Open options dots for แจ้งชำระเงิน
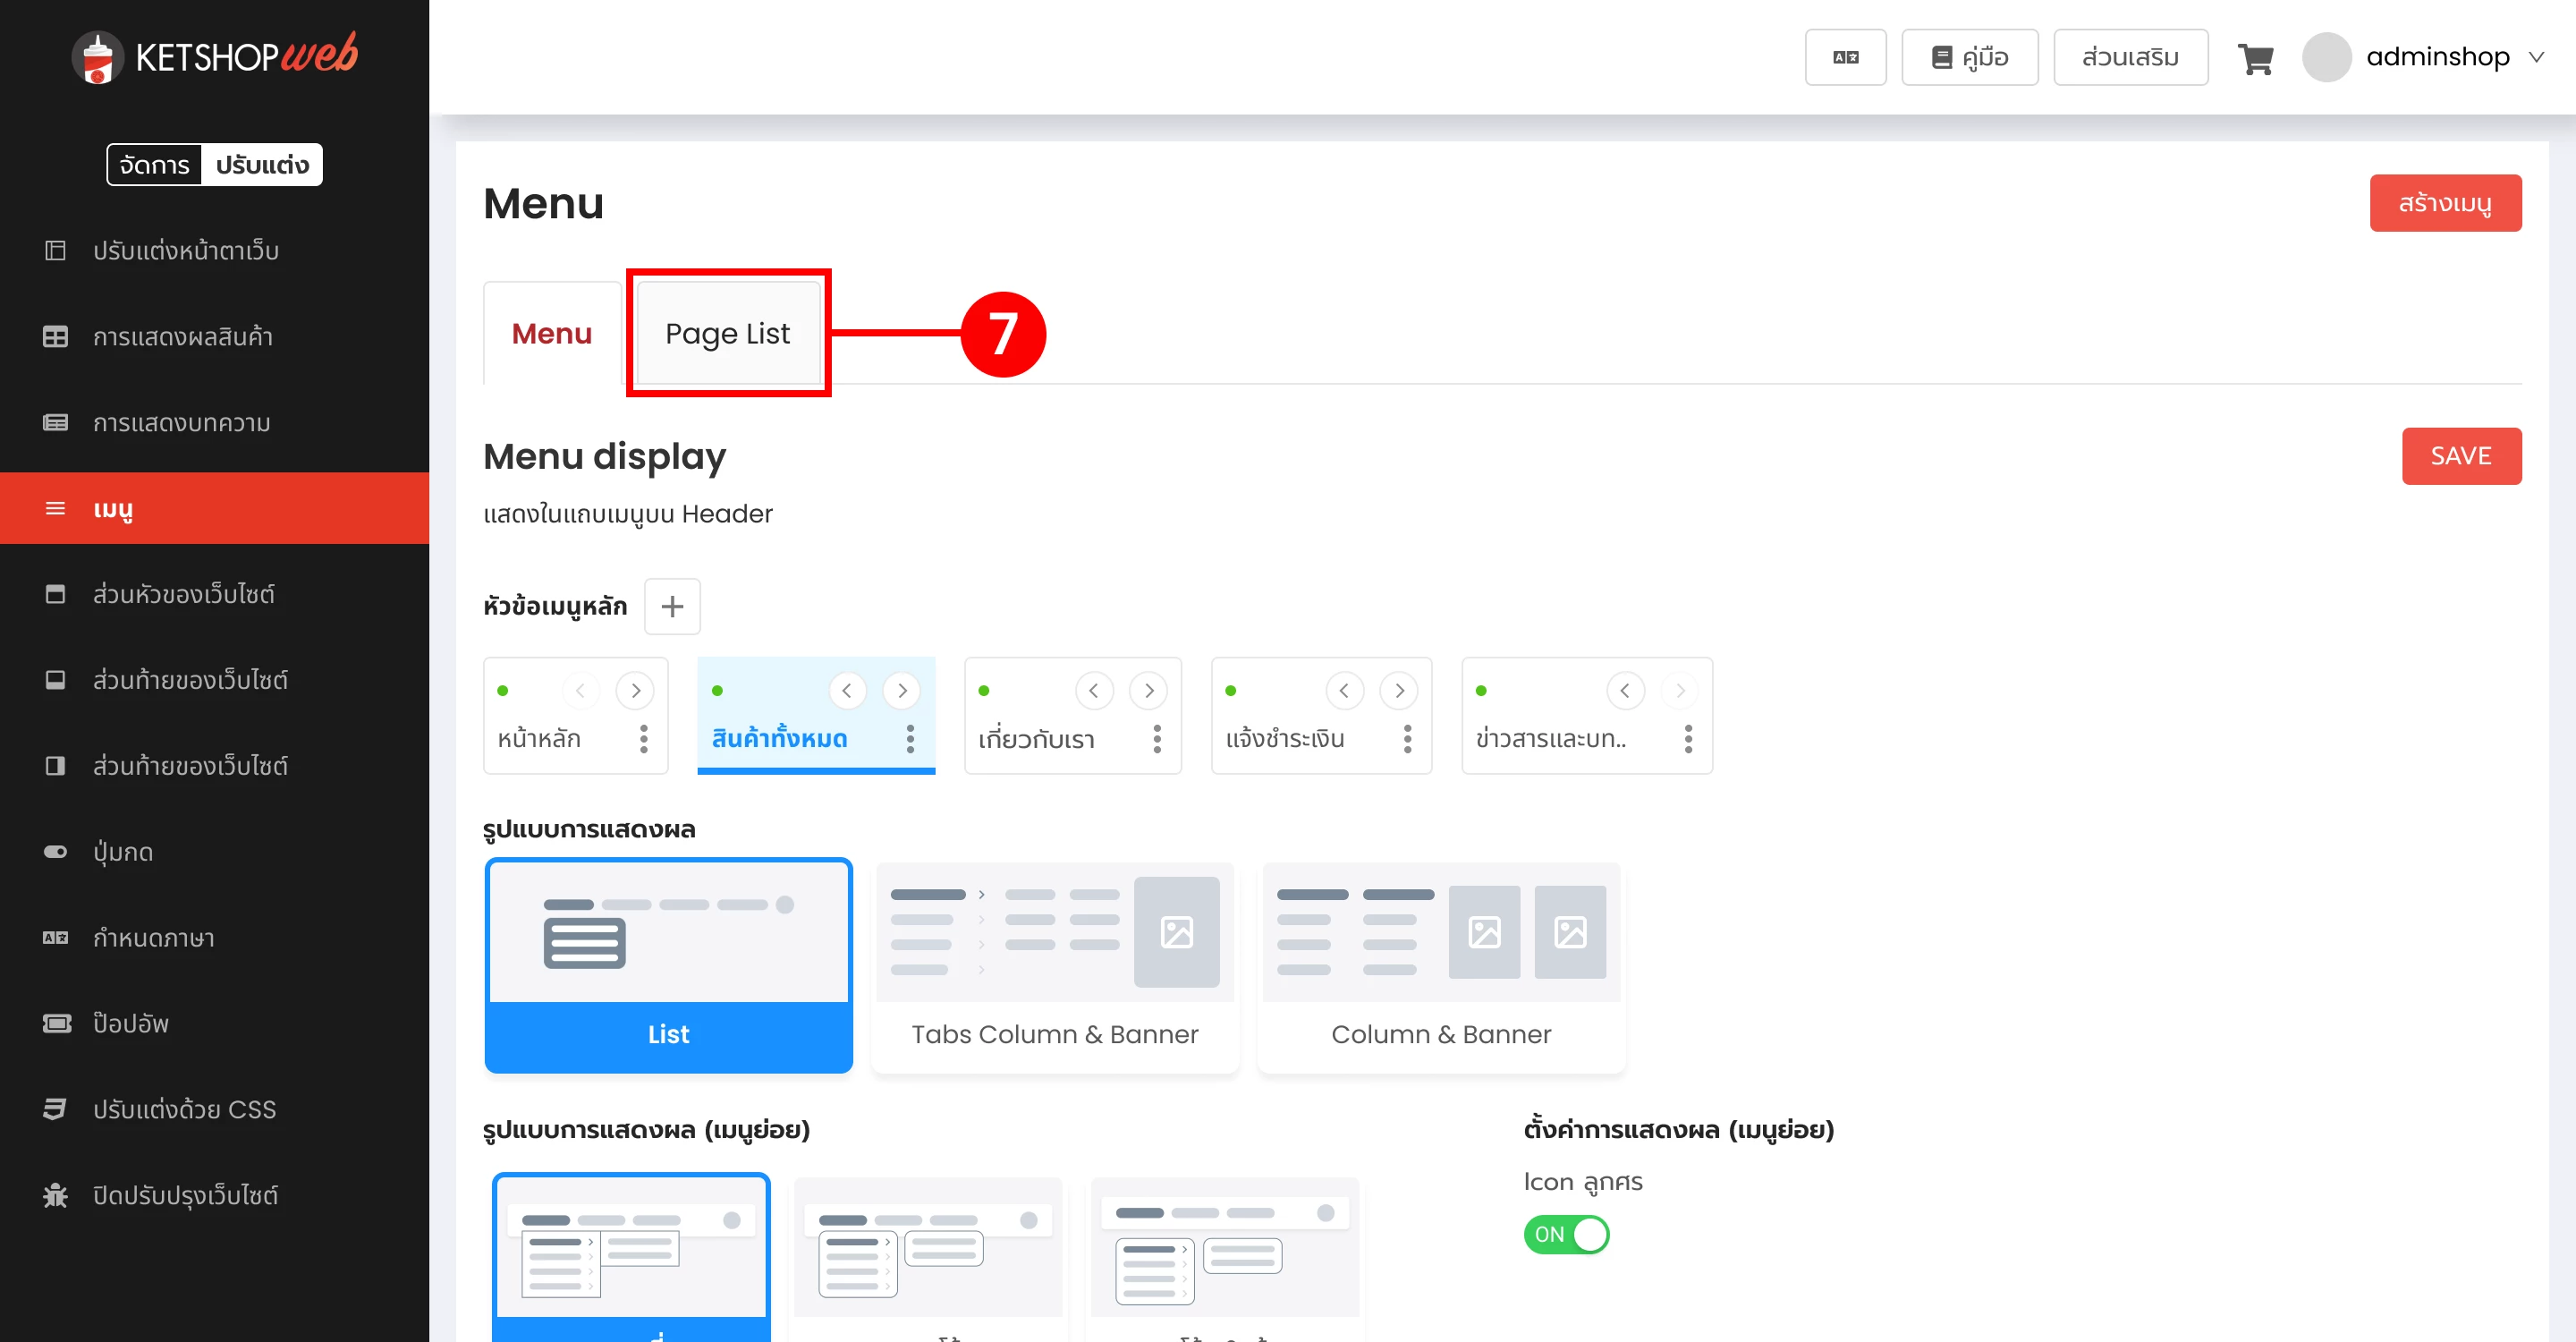2576x1342 pixels. 1407,739
